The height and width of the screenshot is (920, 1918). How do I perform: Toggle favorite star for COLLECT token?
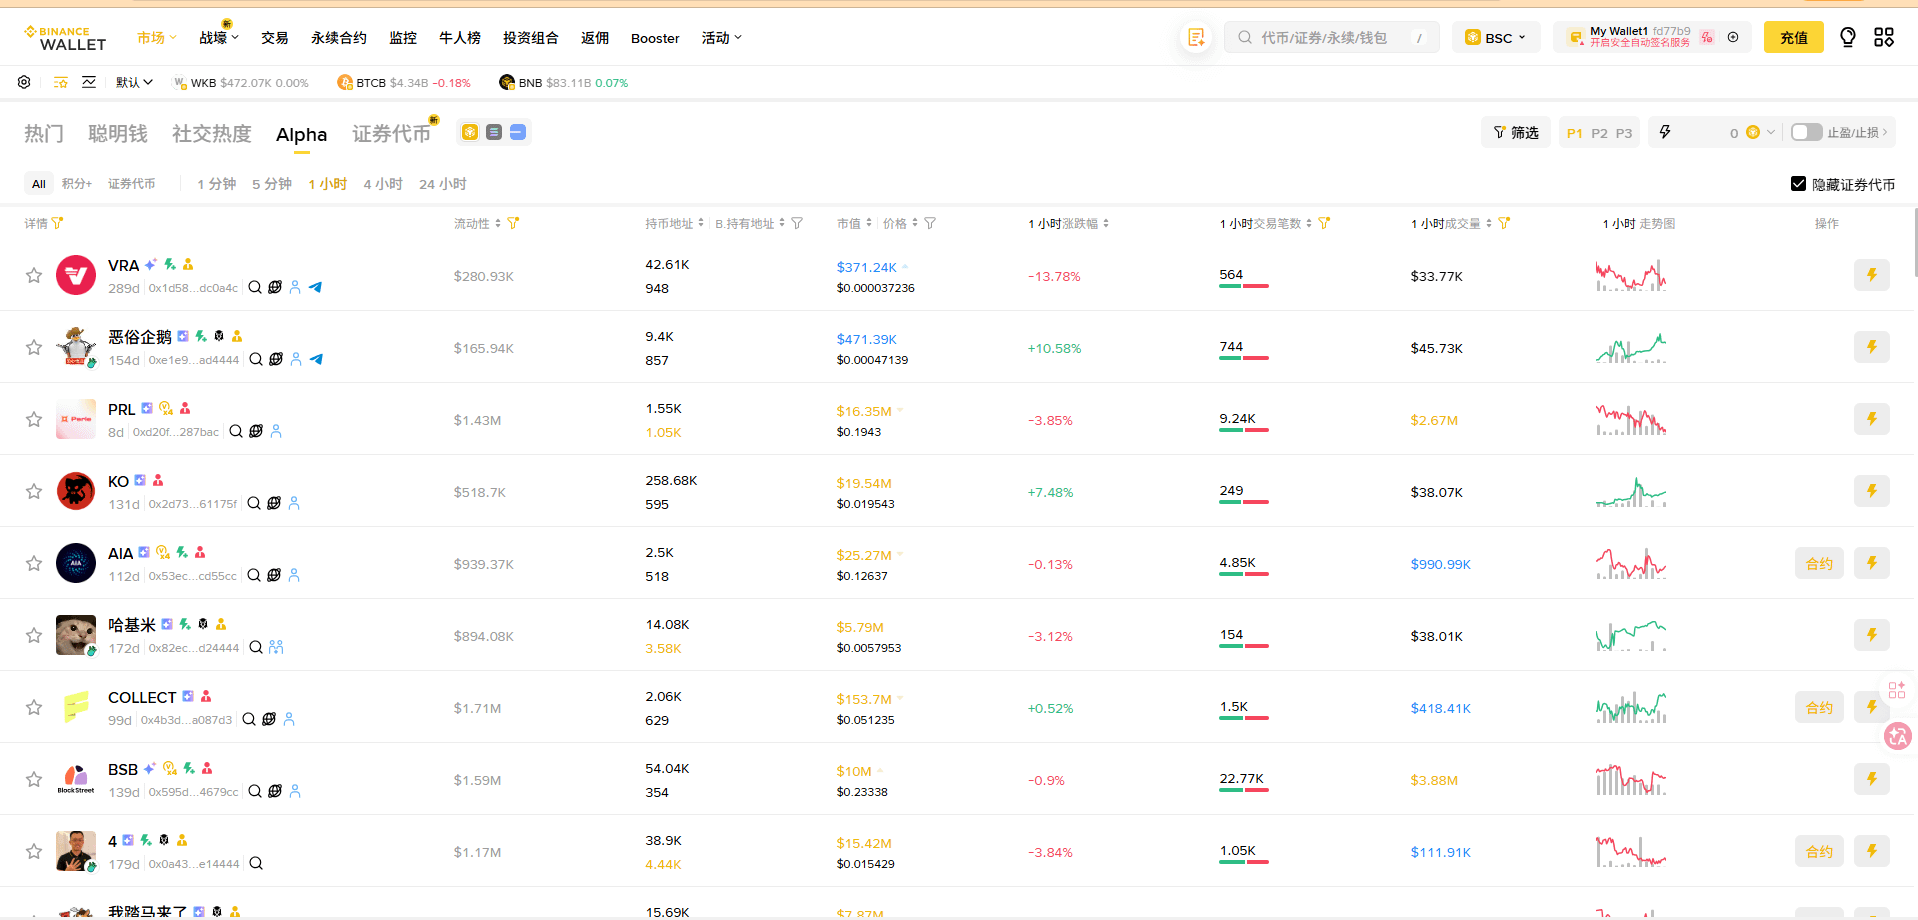(x=34, y=707)
